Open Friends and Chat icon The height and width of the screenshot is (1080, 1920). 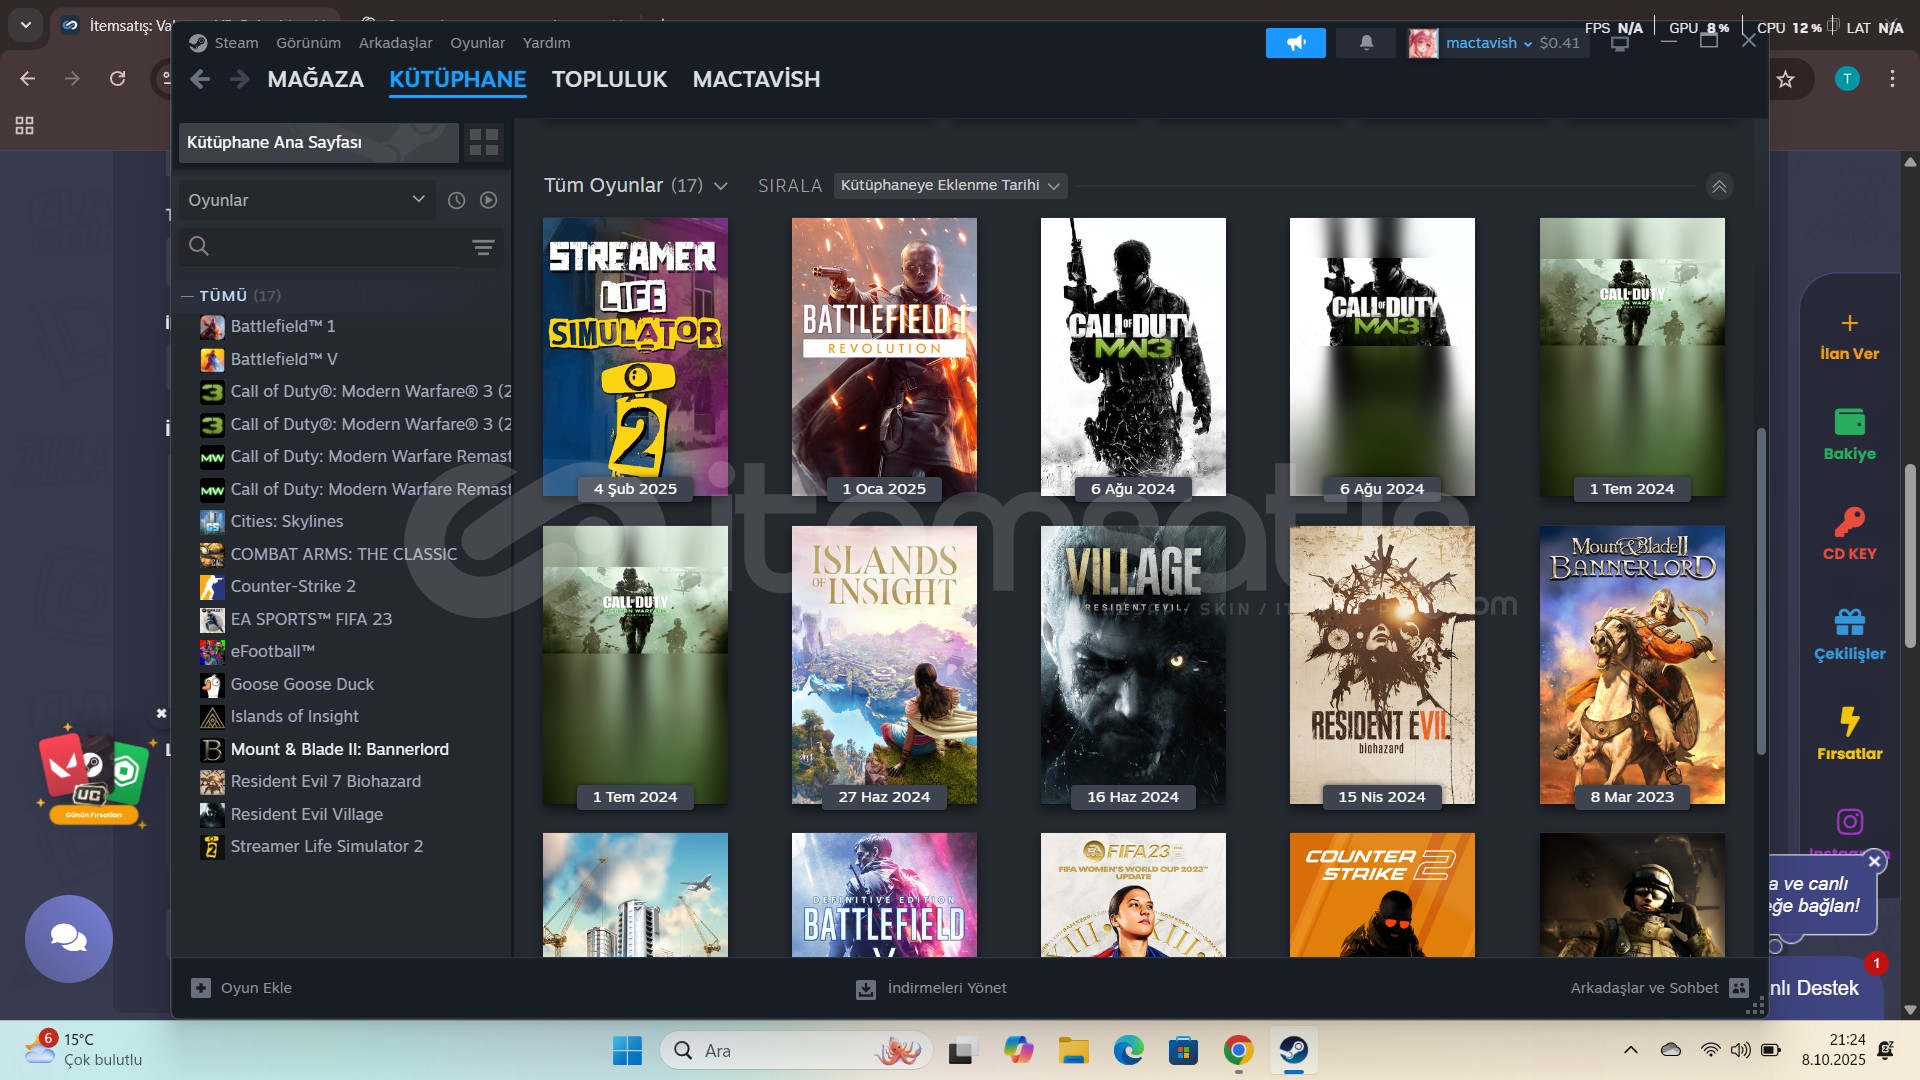1739,988
